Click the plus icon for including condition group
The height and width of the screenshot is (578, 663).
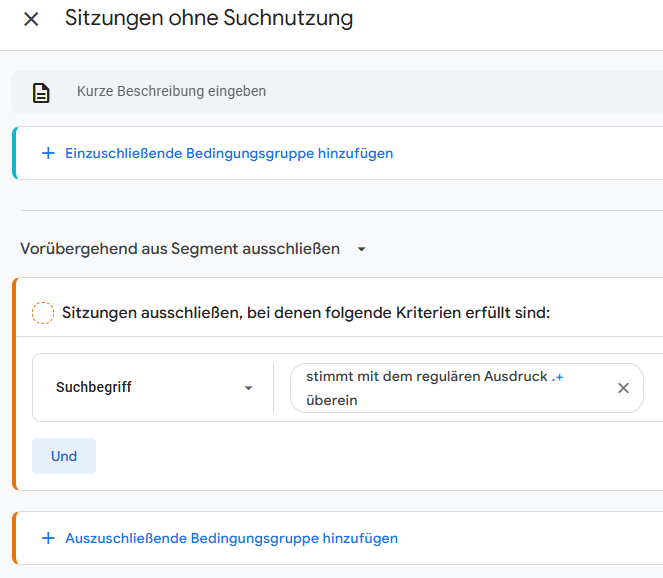click(48, 153)
